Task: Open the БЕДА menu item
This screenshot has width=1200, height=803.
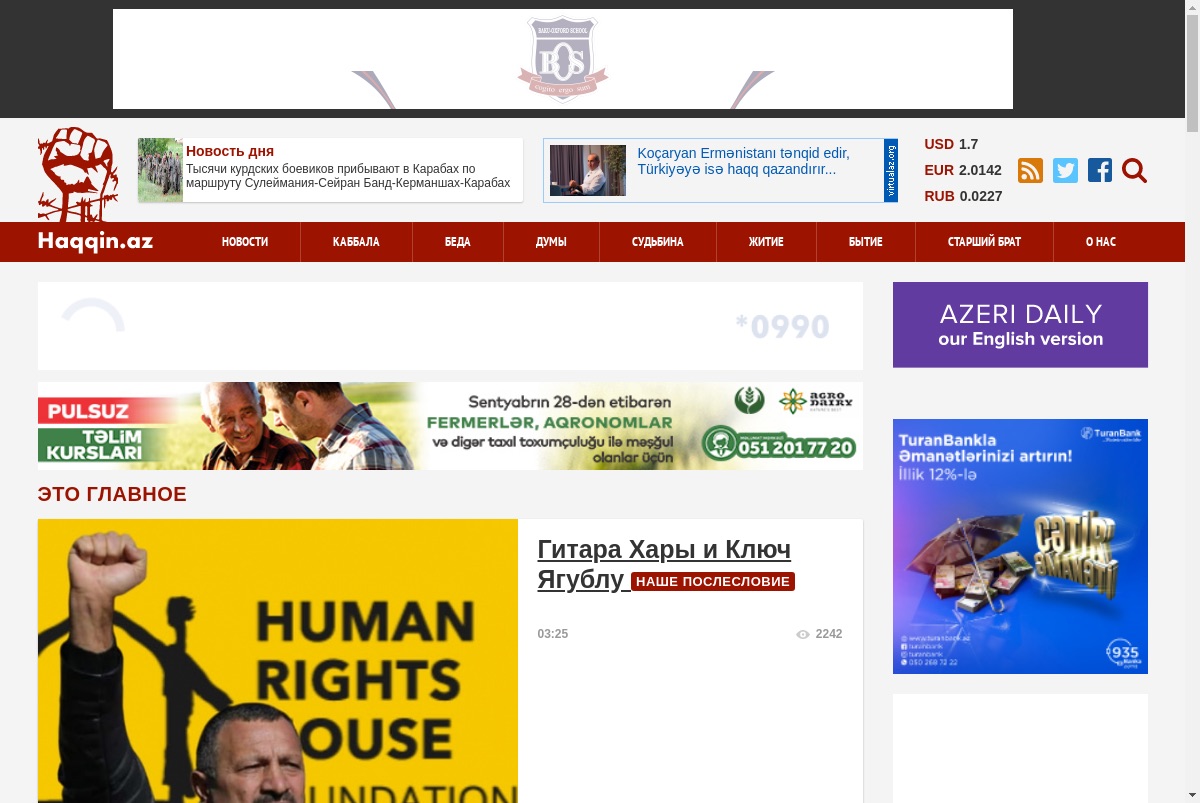Action: 458,242
